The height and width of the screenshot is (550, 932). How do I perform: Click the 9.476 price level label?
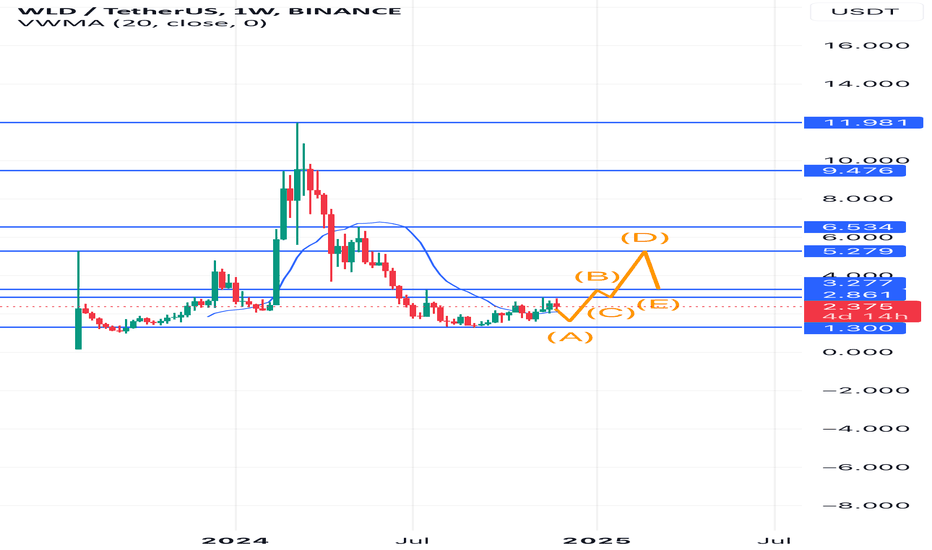tap(855, 171)
